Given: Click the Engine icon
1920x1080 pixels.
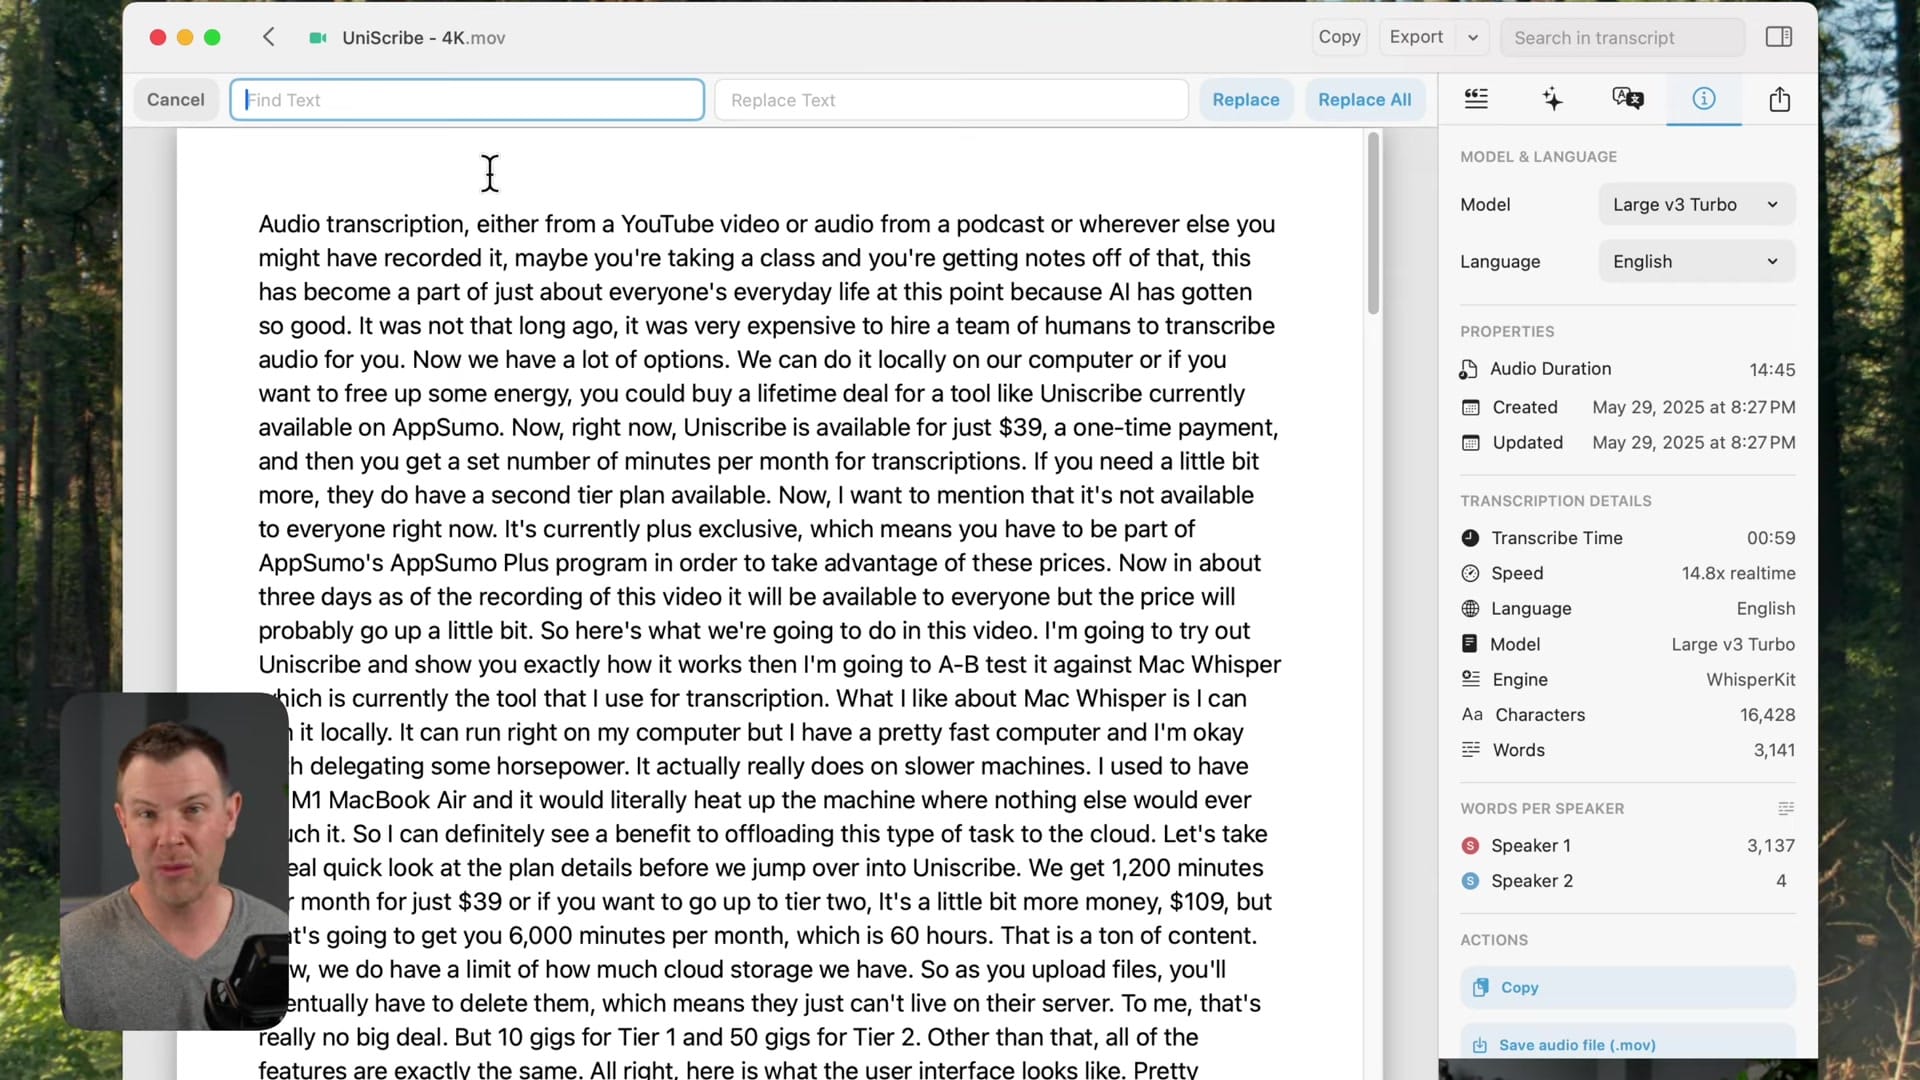Looking at the screenshot, I should coord(1470,679).
